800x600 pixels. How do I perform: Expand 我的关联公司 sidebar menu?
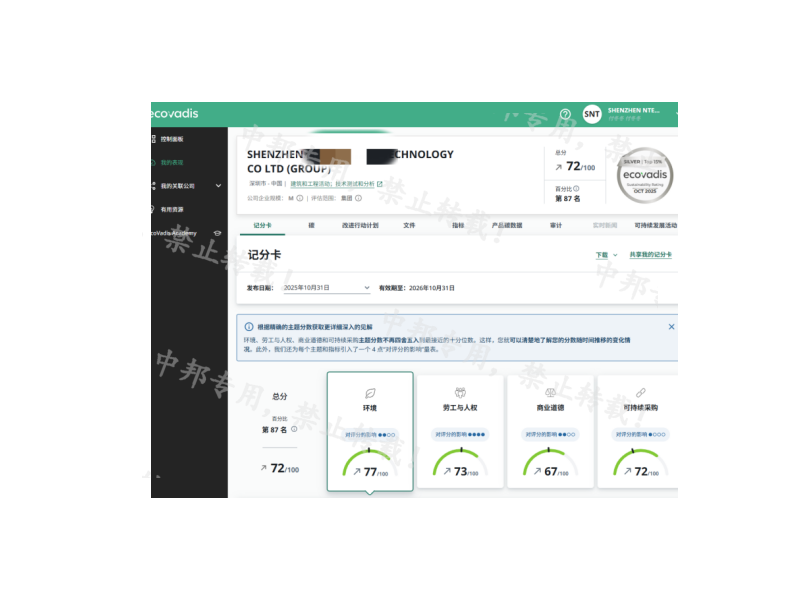tap(216, 186)
